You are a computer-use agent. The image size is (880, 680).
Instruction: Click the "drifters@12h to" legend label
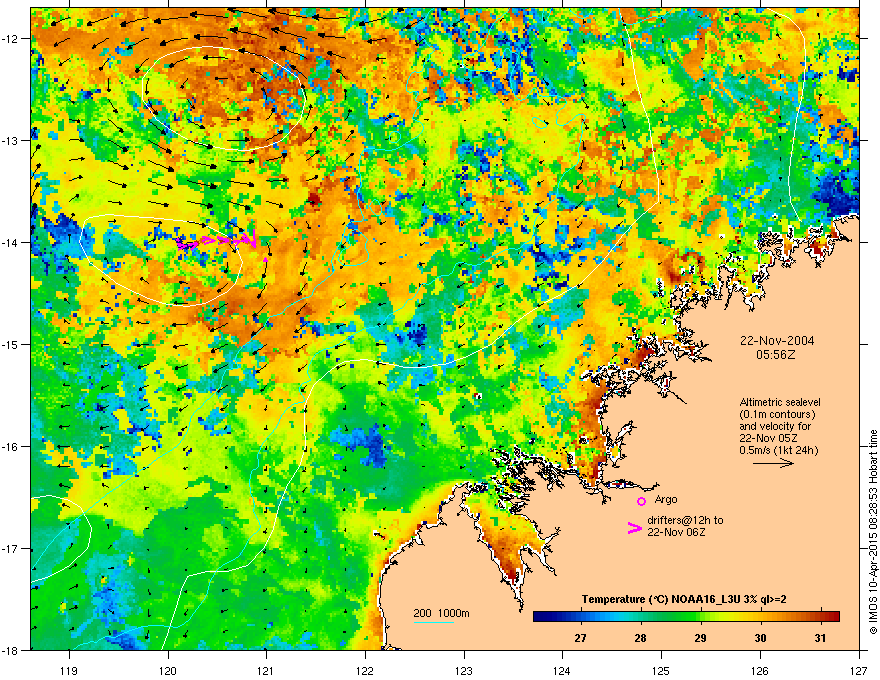click(x=685, y=520)
